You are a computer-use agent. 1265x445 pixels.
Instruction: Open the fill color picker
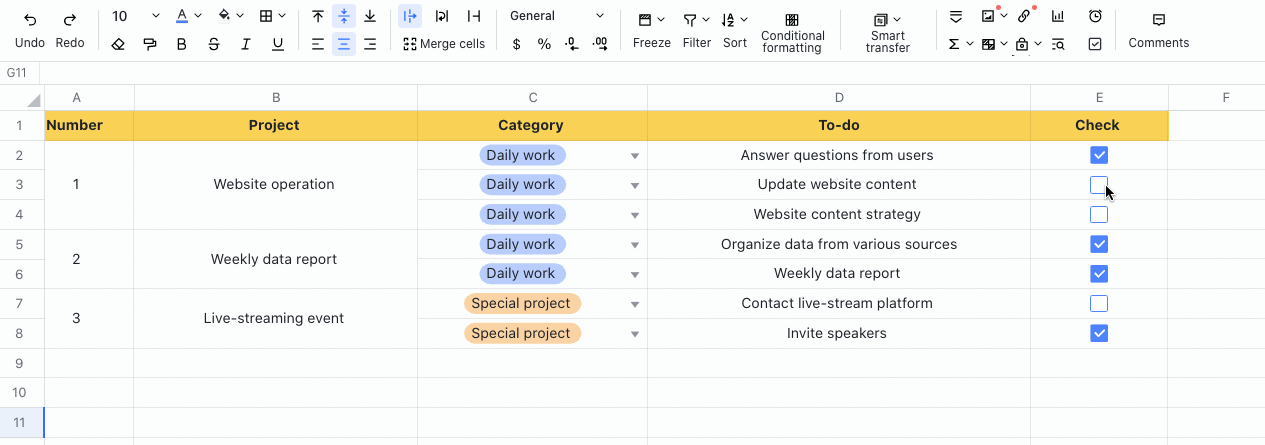(x=229, y=16)
